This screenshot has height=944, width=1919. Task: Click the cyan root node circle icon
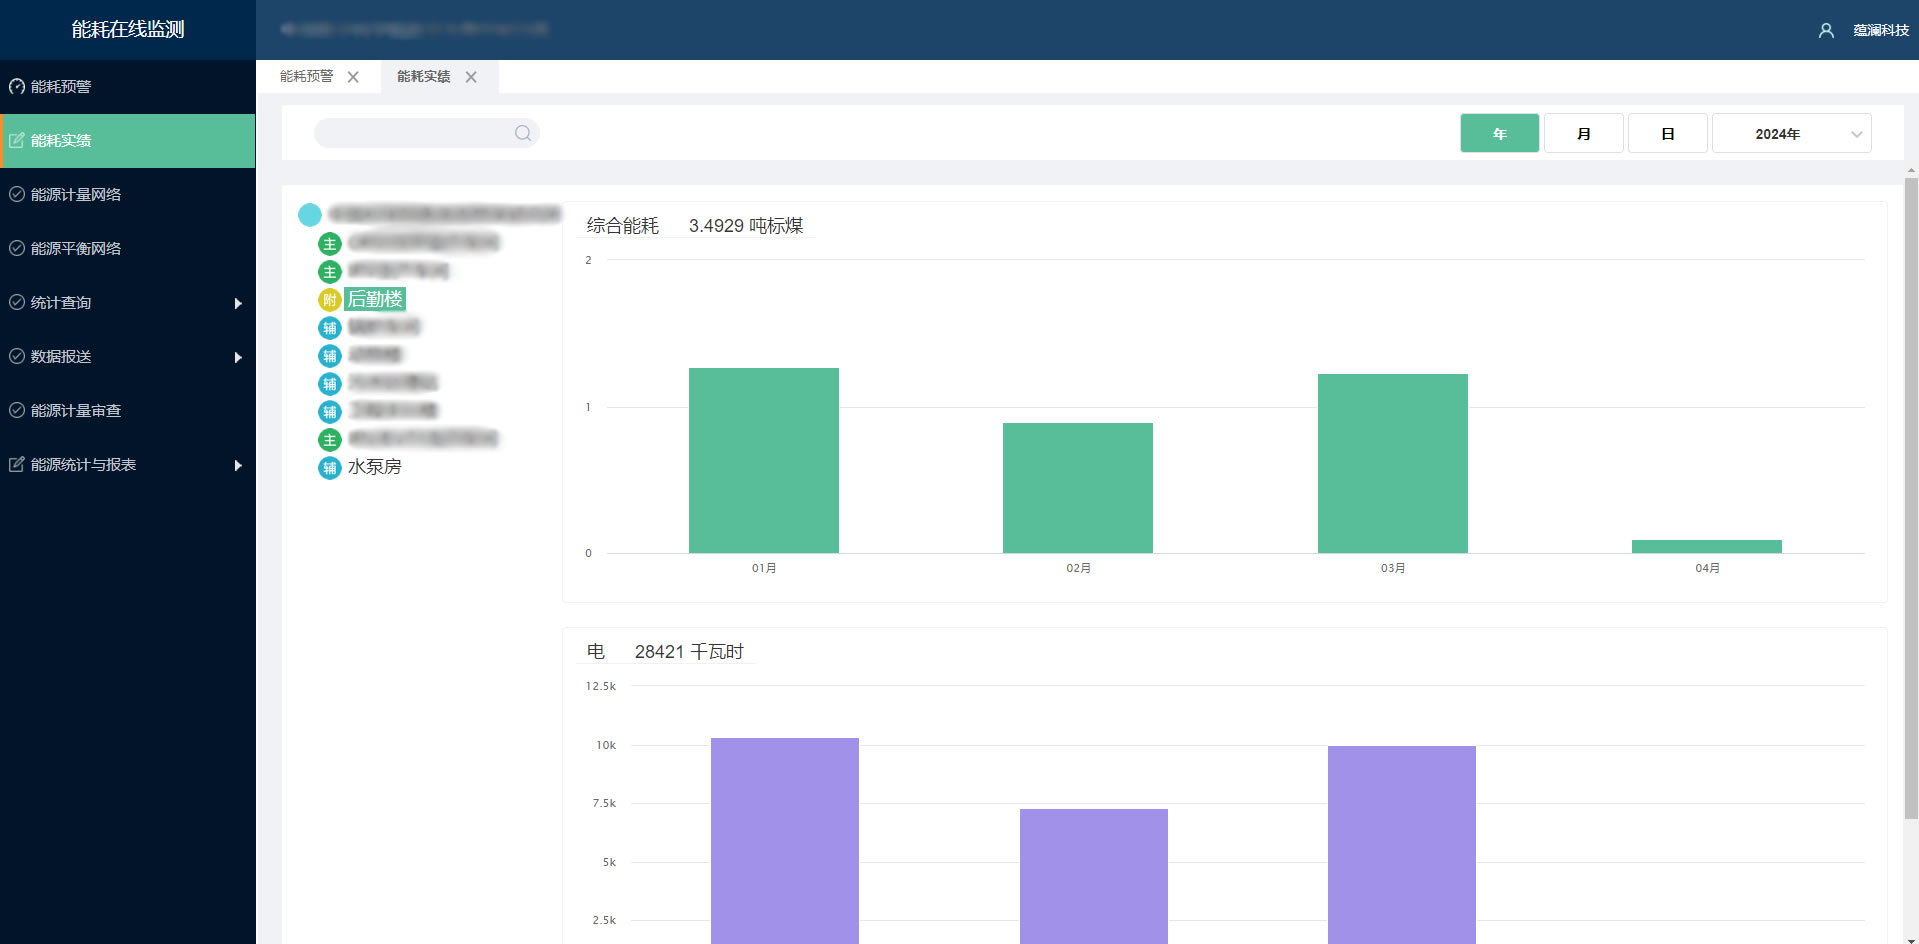(310, 214)
